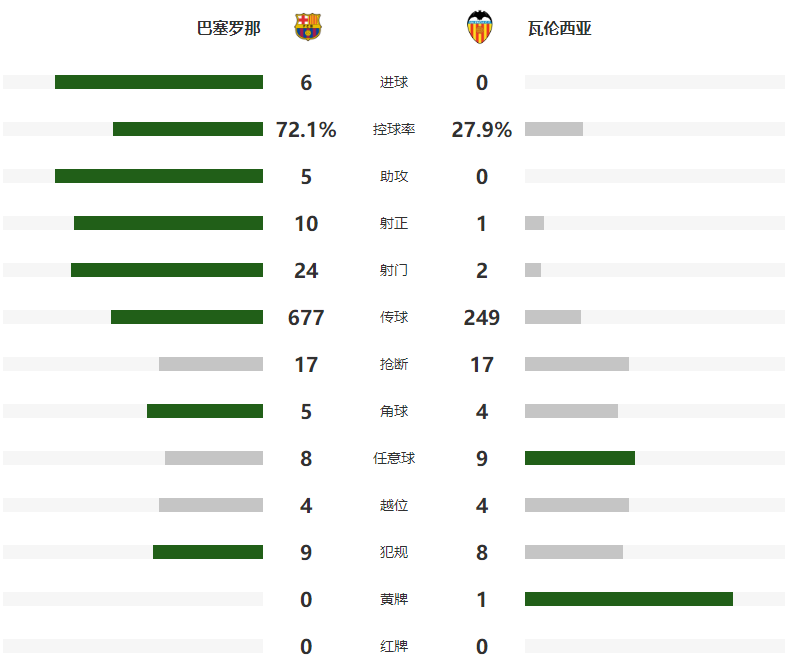Click Barcelona's shots on target value 10
The height and width of the screenshot is (664, 794).
306,223
